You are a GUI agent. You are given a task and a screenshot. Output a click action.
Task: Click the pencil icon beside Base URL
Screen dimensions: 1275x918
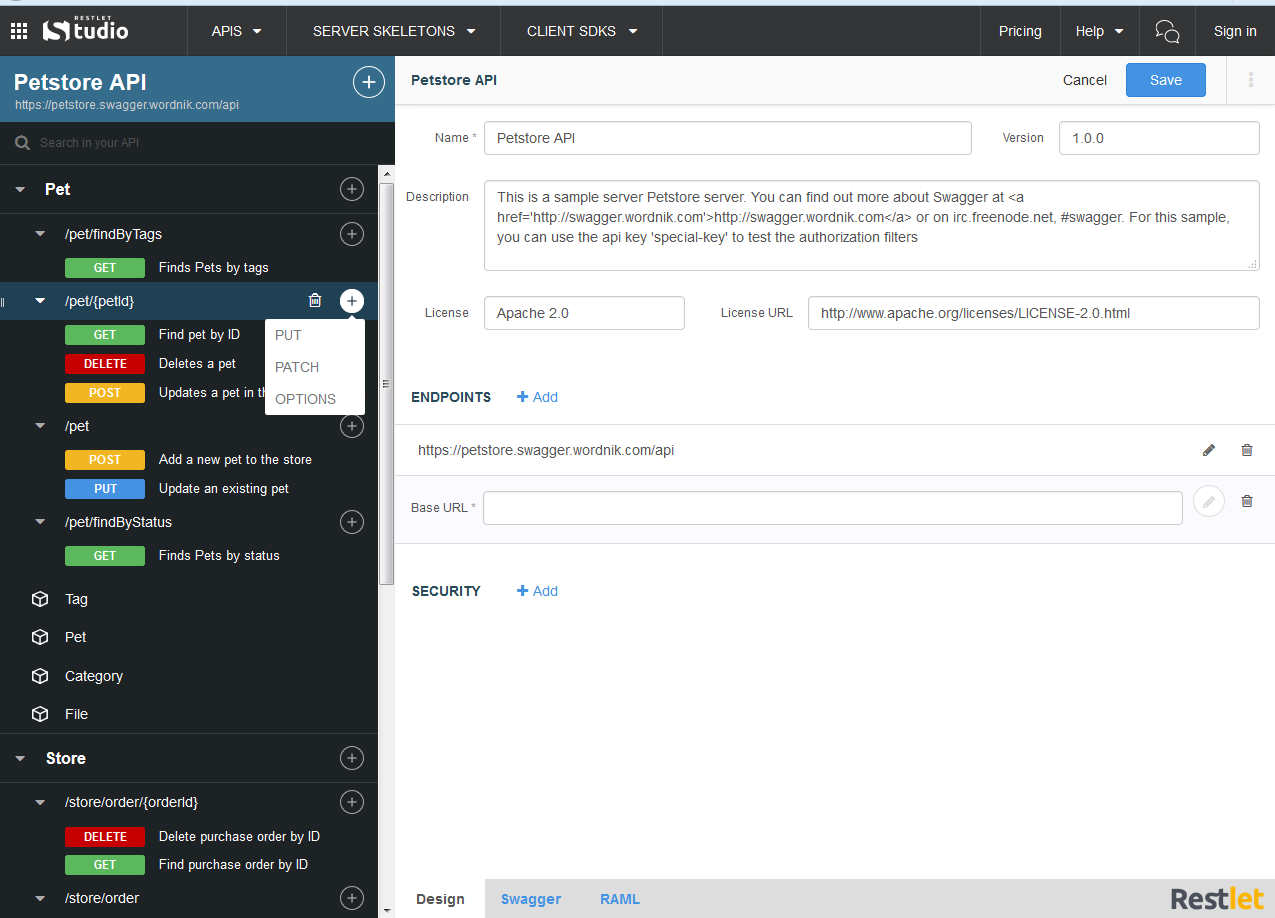1209,501
